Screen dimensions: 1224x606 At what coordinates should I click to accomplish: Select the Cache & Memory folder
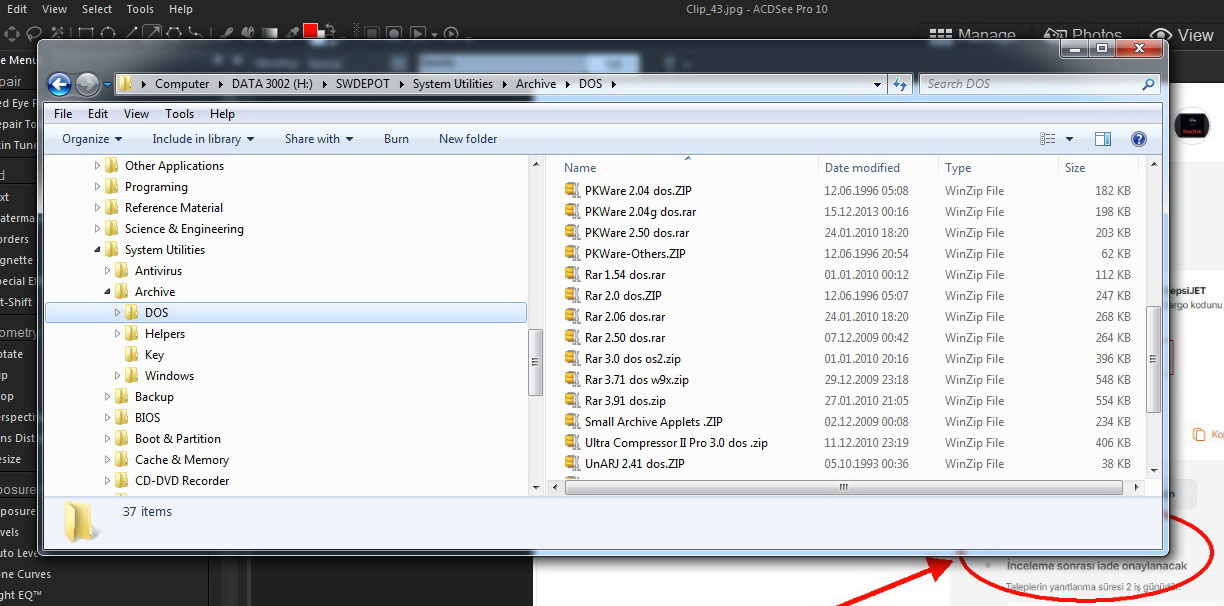[x=182, y=460]
